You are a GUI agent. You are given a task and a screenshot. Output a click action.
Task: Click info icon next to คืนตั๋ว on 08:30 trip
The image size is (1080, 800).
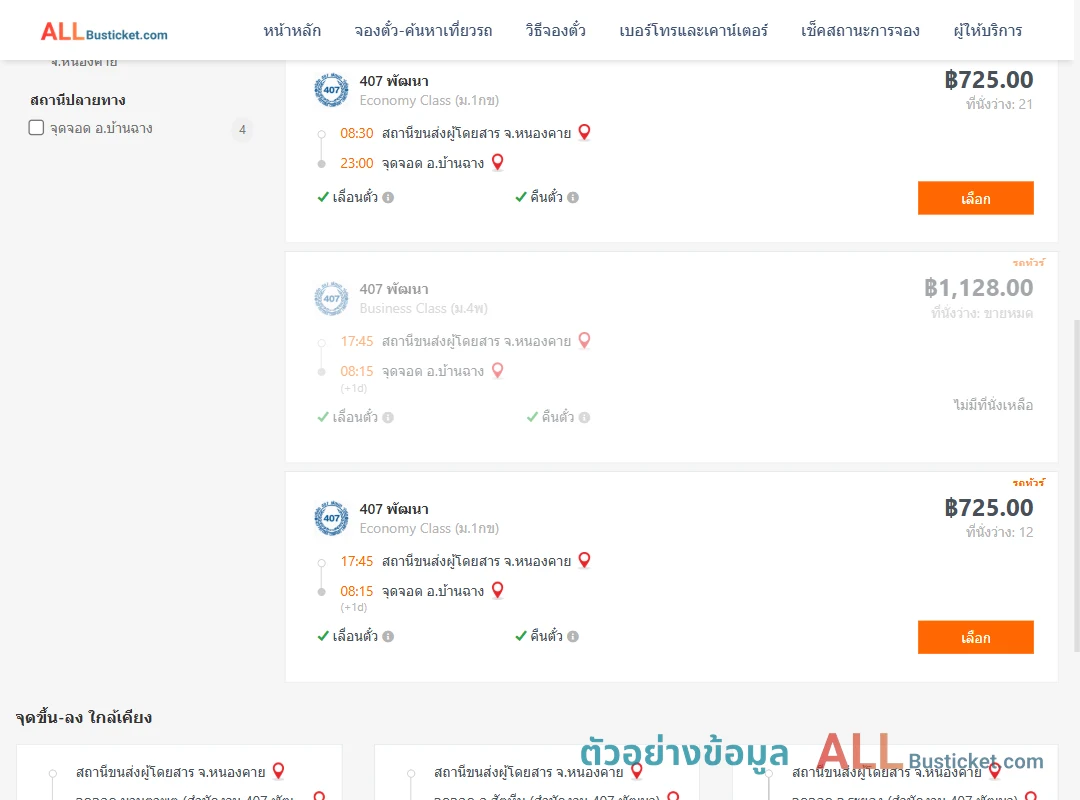pos(573,198)
